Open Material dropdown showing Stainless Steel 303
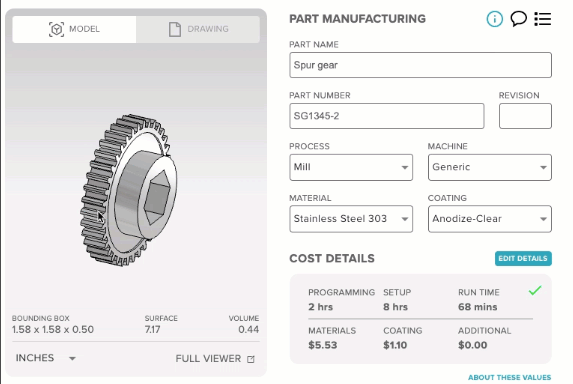This screenshot has width=573, height=384. [x=351, y=219]
